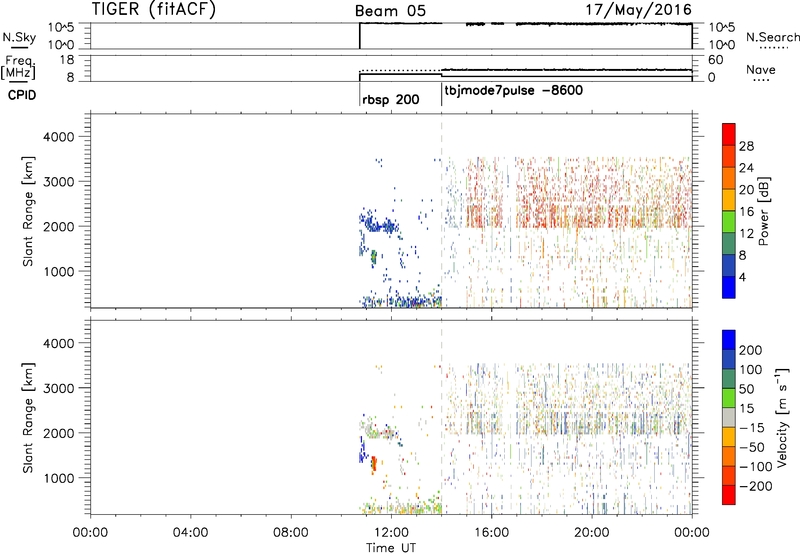Click the "18" tick on the frequency axis
Image resolution: width=800 pixels, height=554 pixels.
click(67, 60)
